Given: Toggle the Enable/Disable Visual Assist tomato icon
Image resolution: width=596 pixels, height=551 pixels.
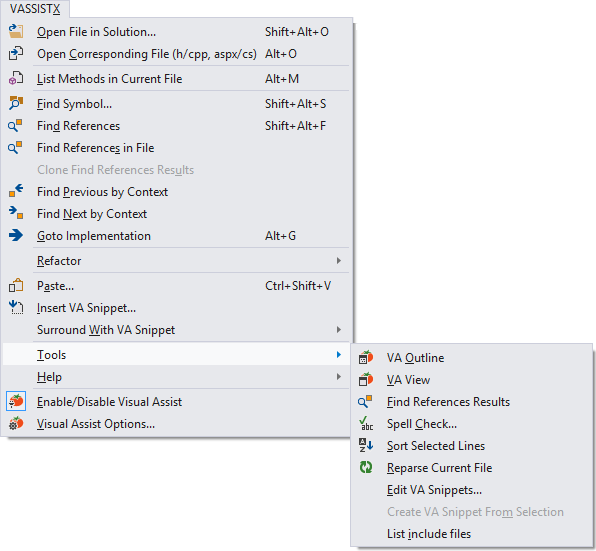Looking at the screenshot, I should click(16, 401).
